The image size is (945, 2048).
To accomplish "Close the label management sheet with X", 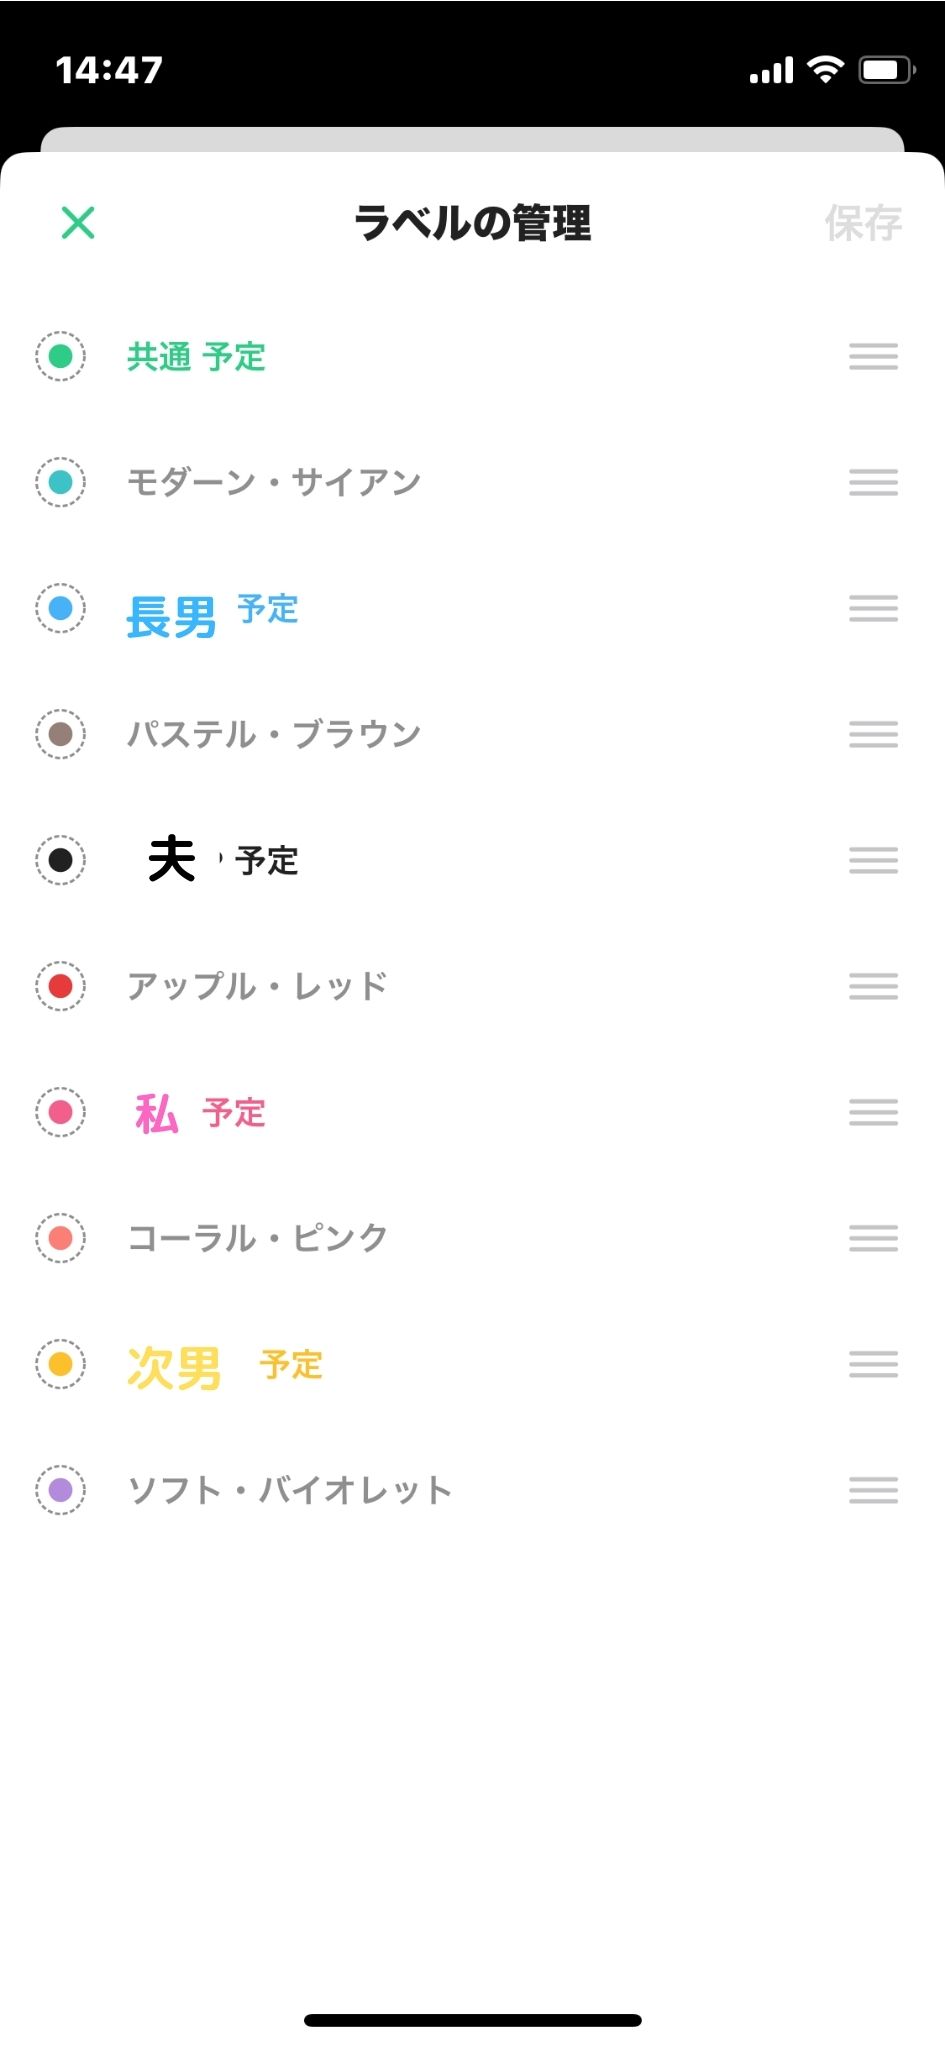I will point(78,223).
